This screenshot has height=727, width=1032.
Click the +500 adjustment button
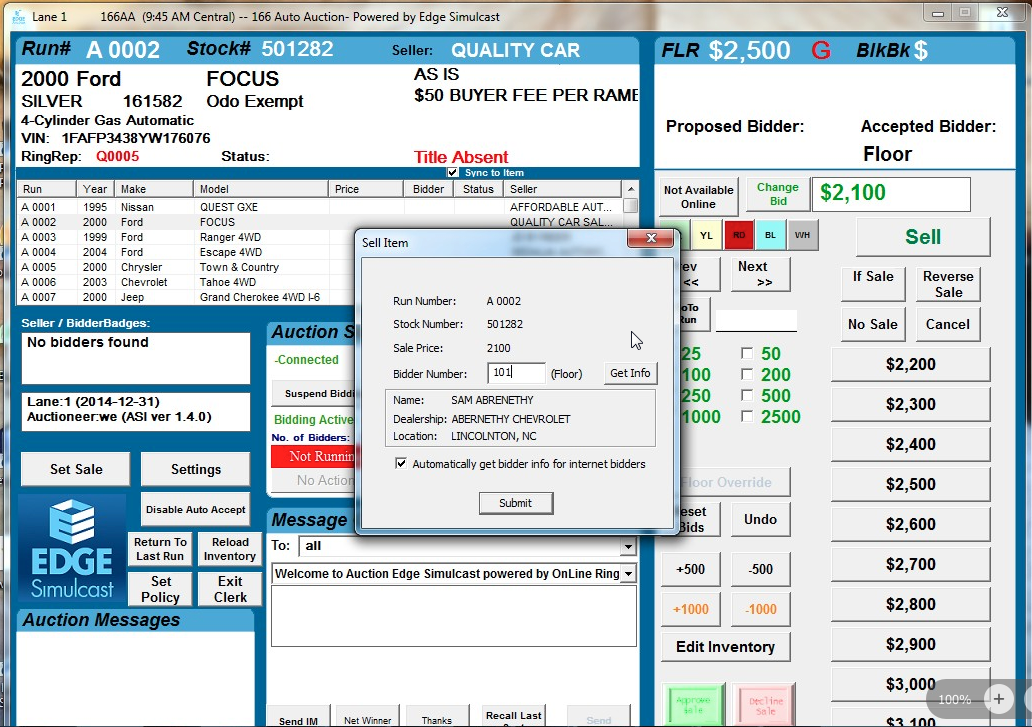pyautogui.click(x=690, y=570)
